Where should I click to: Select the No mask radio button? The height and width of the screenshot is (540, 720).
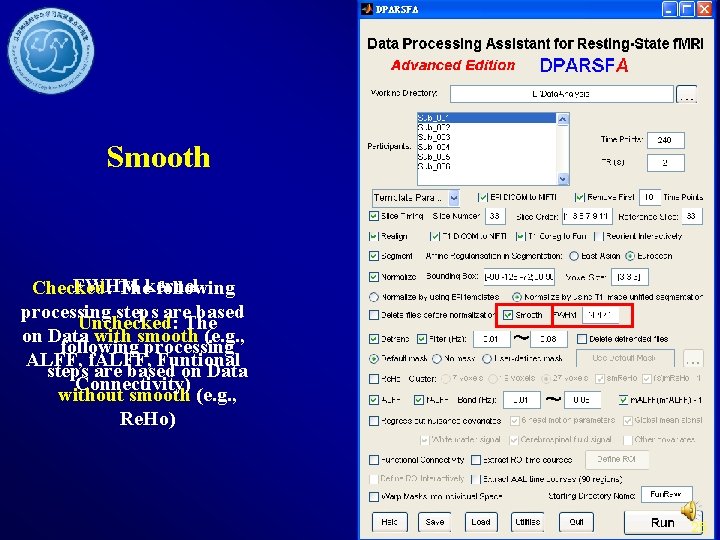pos(437,358)
